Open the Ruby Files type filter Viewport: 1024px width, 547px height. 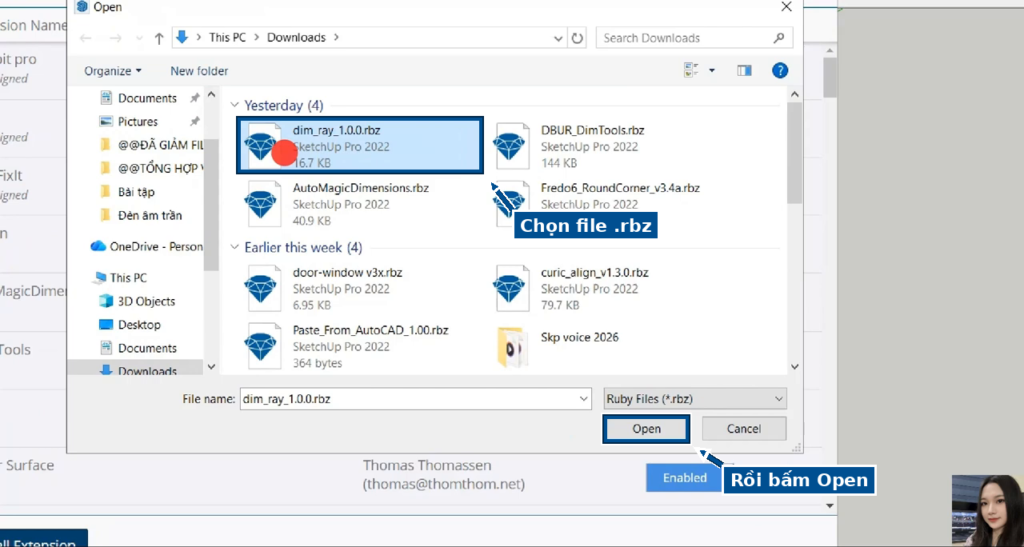pos(695,398)
